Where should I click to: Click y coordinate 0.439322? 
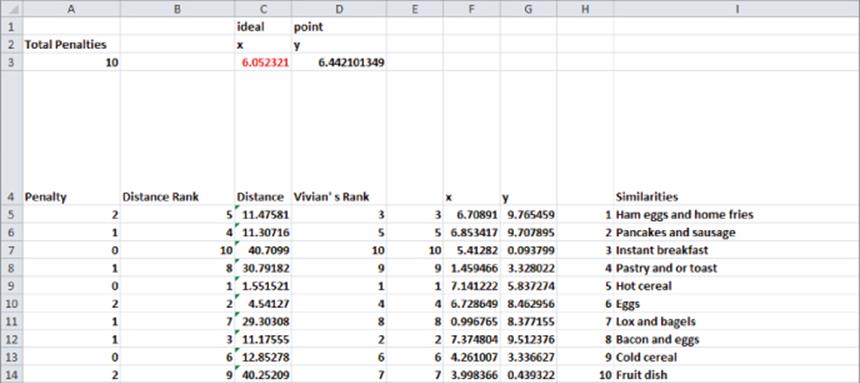pos(528,375)
